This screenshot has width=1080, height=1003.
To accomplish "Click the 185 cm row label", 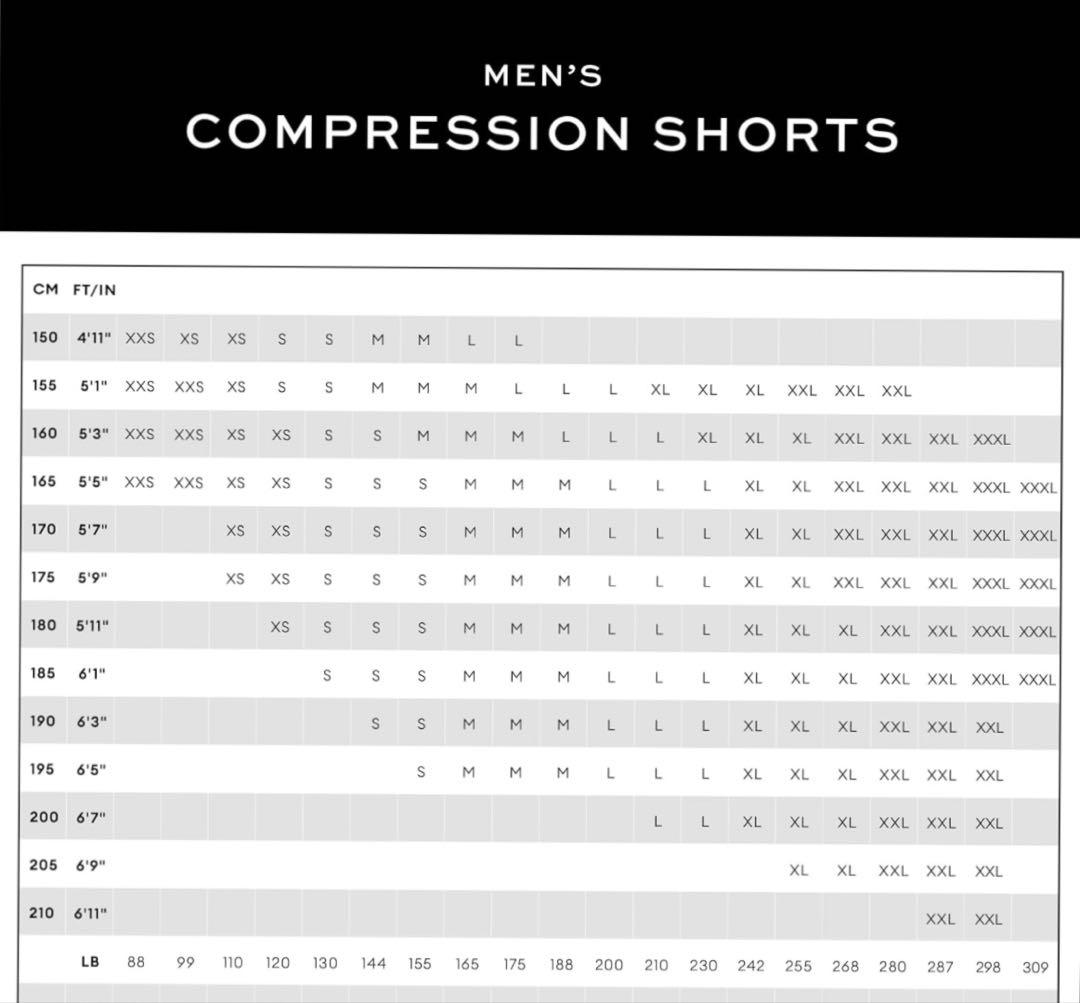I will (x=43, y=672).
